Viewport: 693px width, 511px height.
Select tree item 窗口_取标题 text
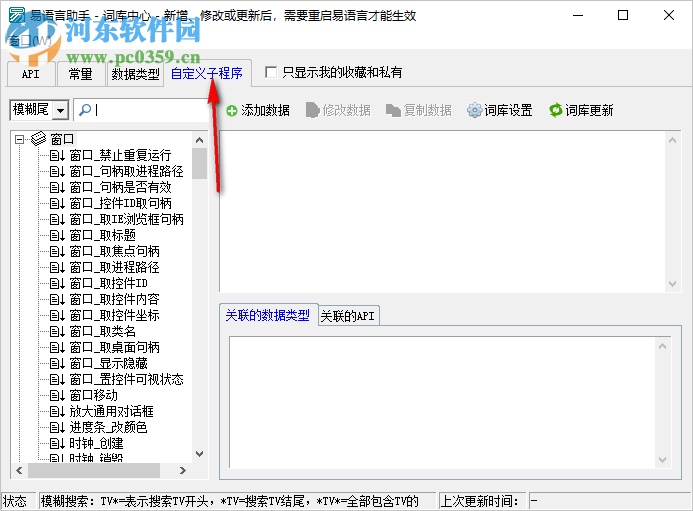pos(103,236)
